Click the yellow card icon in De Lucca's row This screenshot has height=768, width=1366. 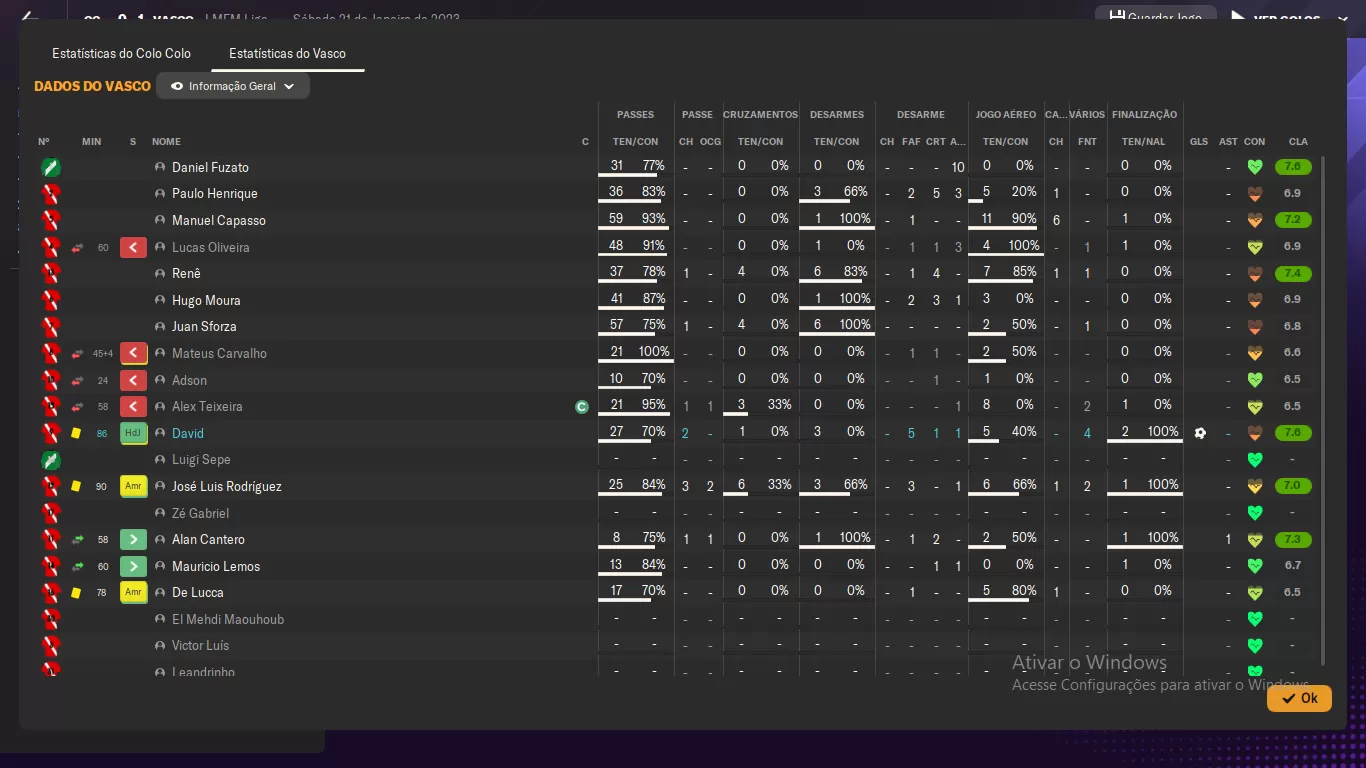(76, 593)
